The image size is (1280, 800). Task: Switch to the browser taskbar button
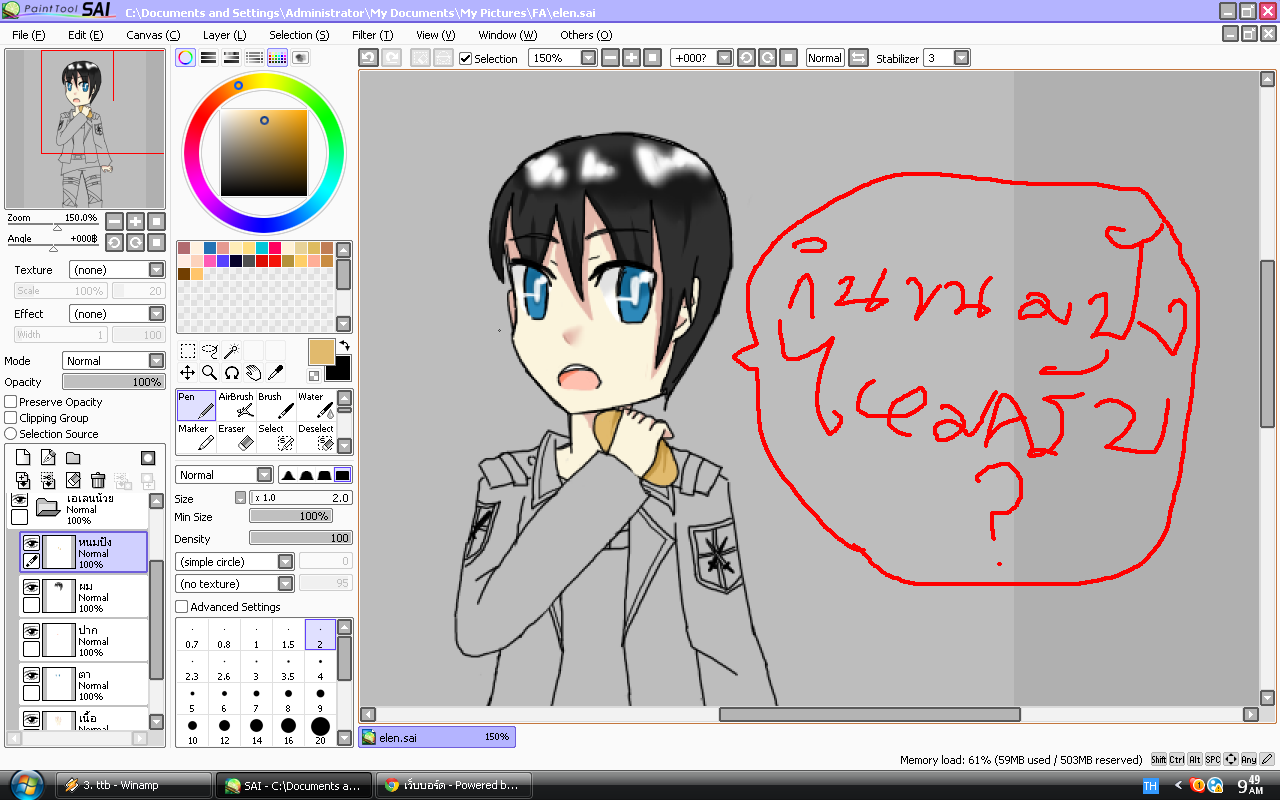[454, 786]
